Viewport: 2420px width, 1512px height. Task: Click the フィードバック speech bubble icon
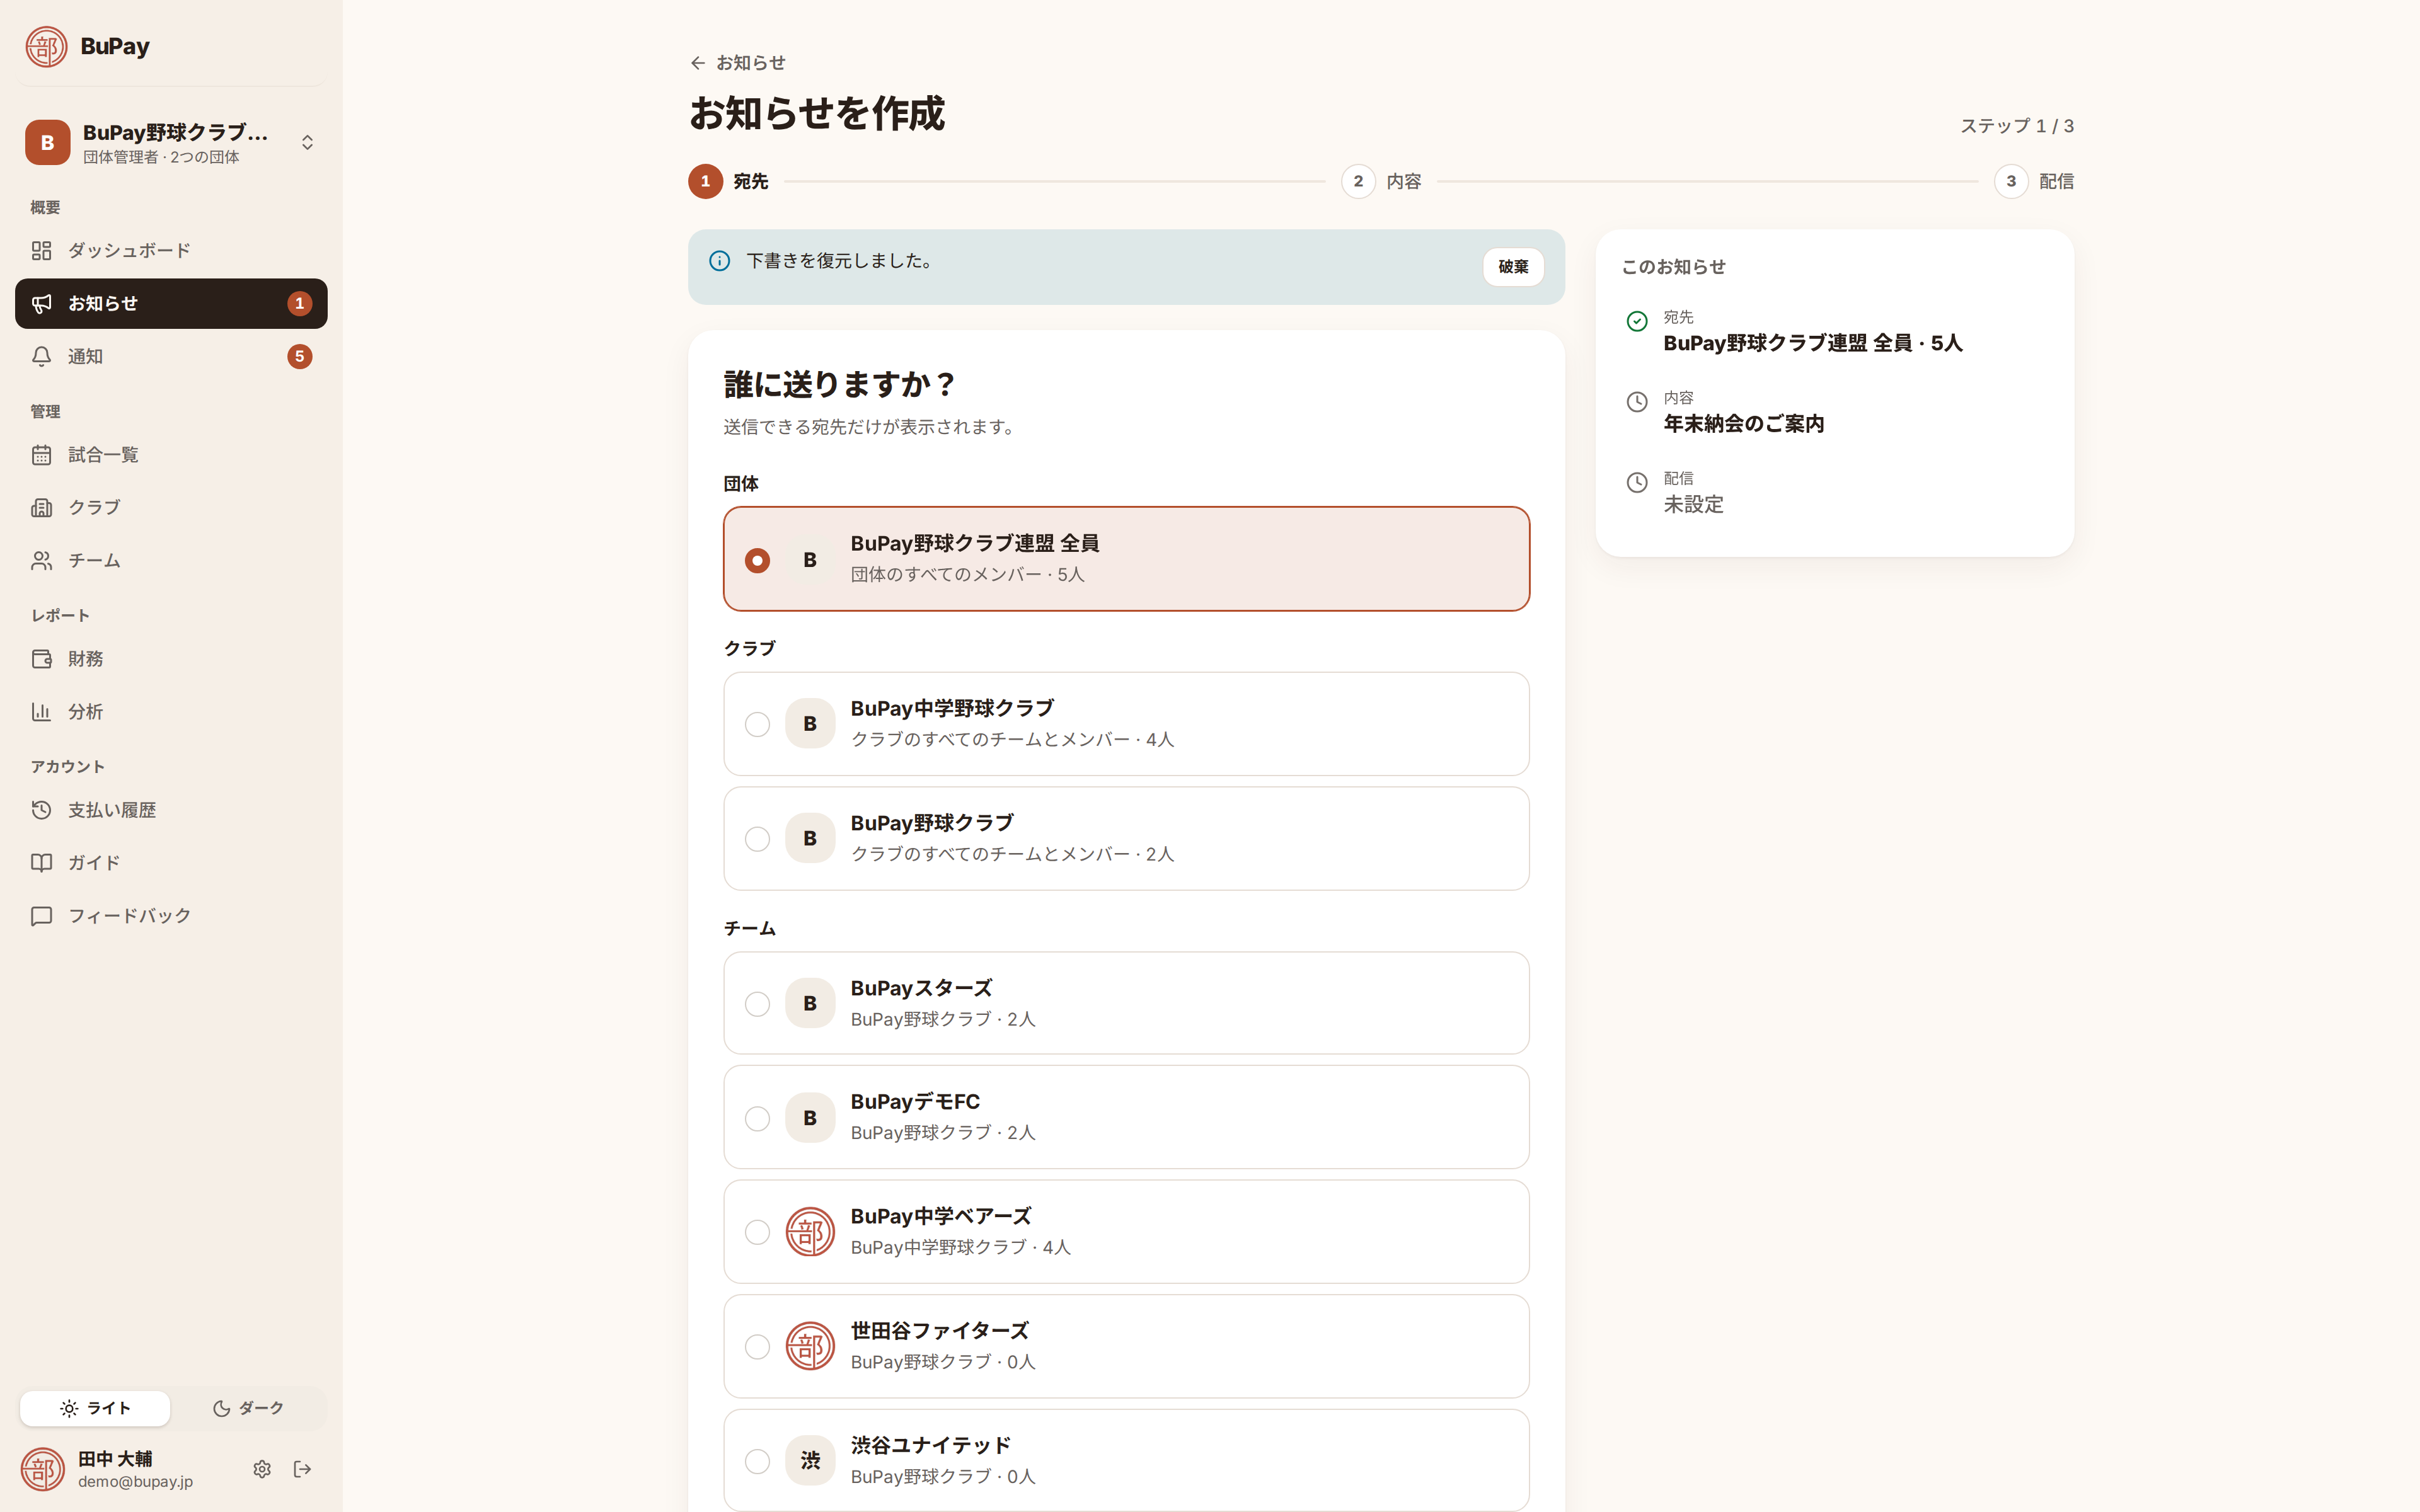point(41,916)
